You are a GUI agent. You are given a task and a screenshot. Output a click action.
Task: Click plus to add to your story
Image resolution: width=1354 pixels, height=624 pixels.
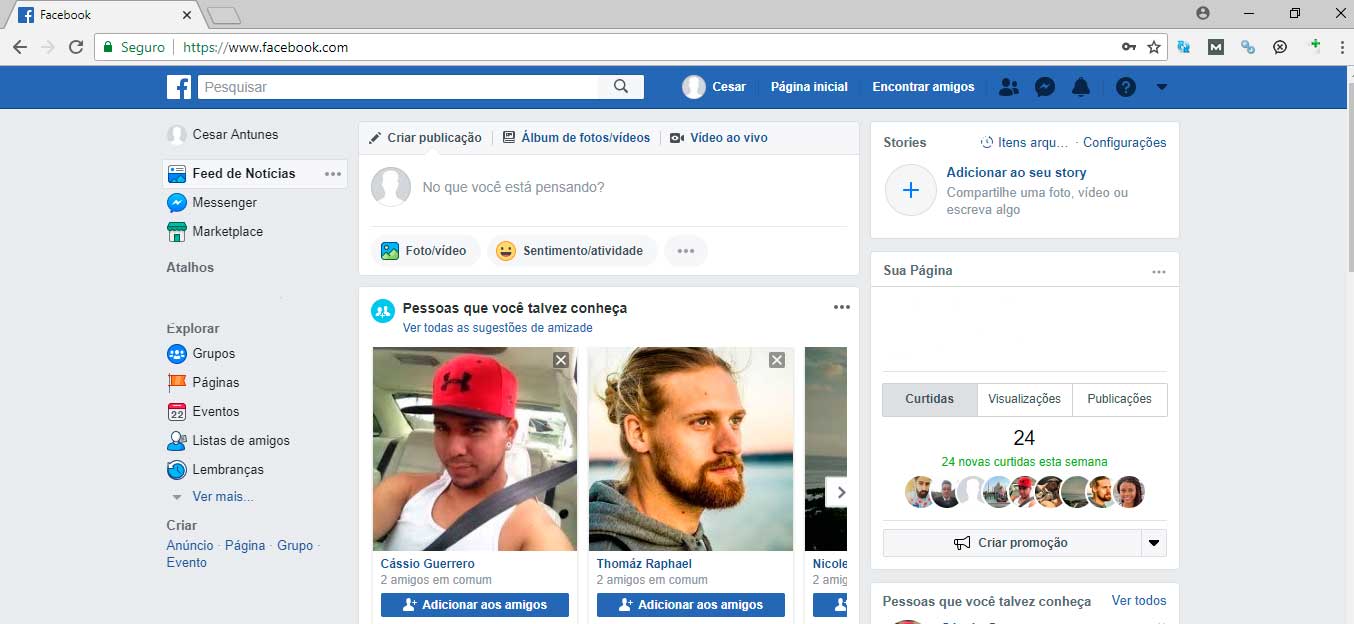coord(911,191)
